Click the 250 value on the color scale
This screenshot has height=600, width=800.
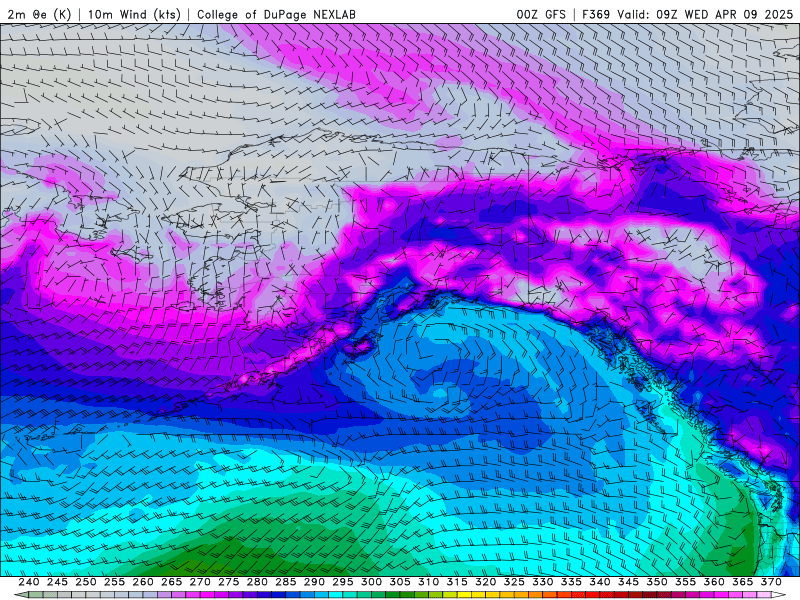click(x=86, y=582)
